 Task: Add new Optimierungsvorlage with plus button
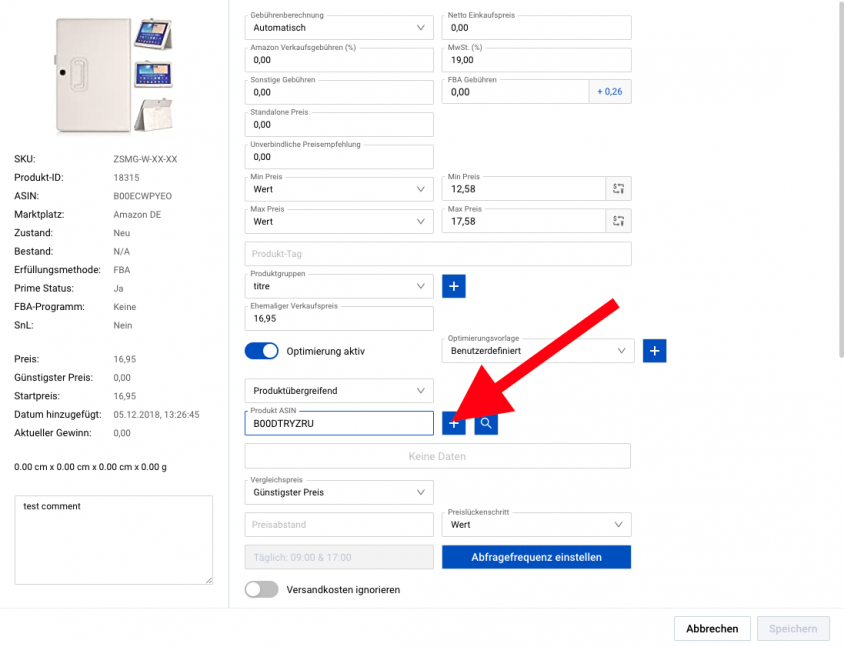click(655, 351)
